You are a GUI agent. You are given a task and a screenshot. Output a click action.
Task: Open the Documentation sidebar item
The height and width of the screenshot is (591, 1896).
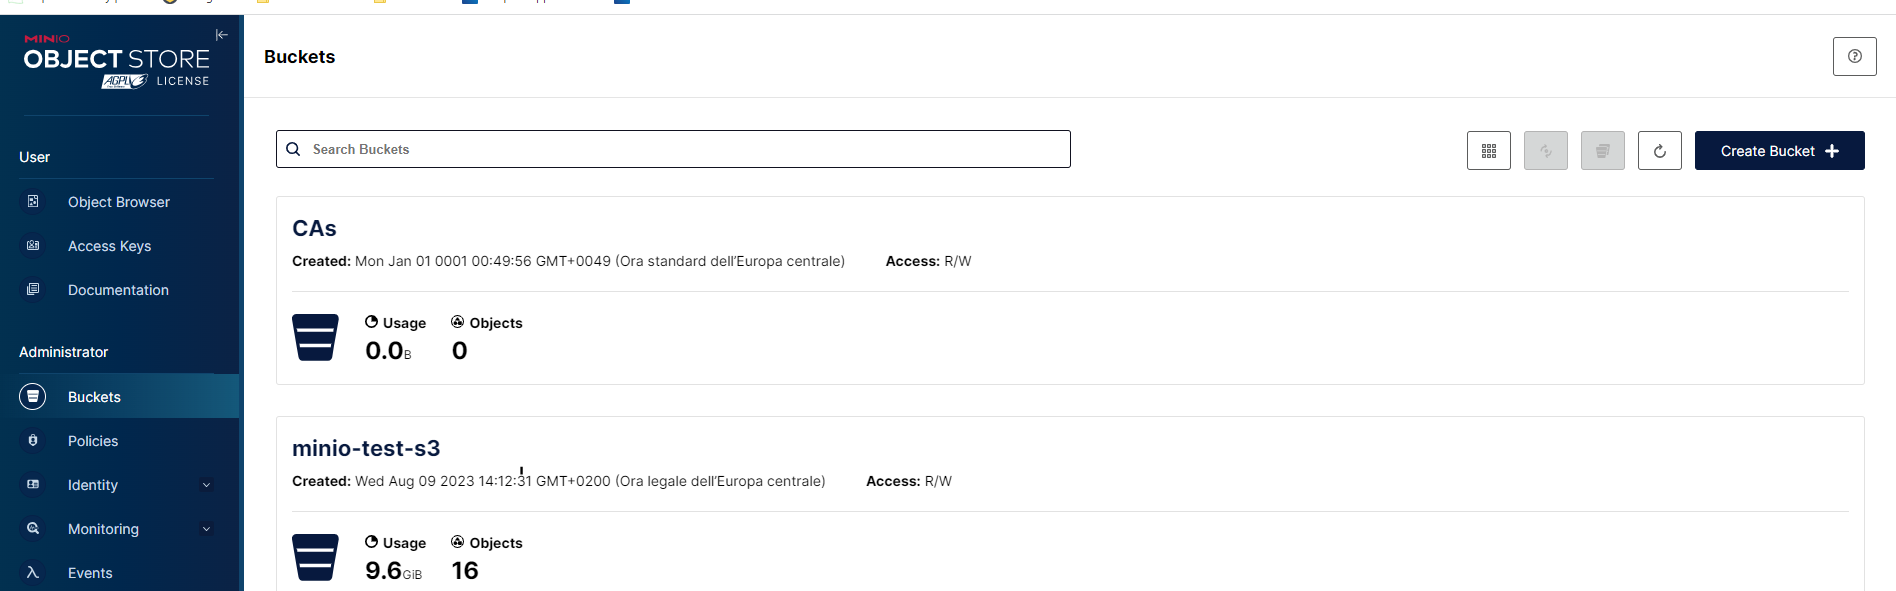(x=119, y=290)
